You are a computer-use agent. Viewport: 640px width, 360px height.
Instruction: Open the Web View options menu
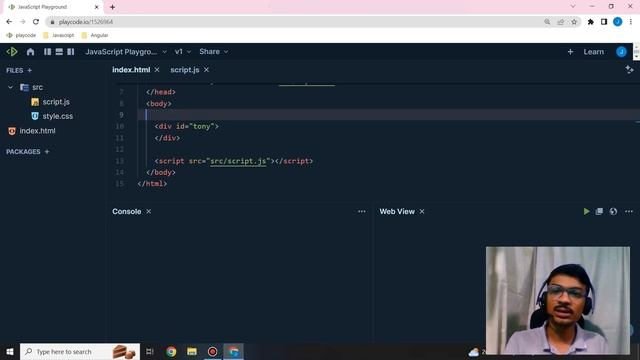point(629,211)
